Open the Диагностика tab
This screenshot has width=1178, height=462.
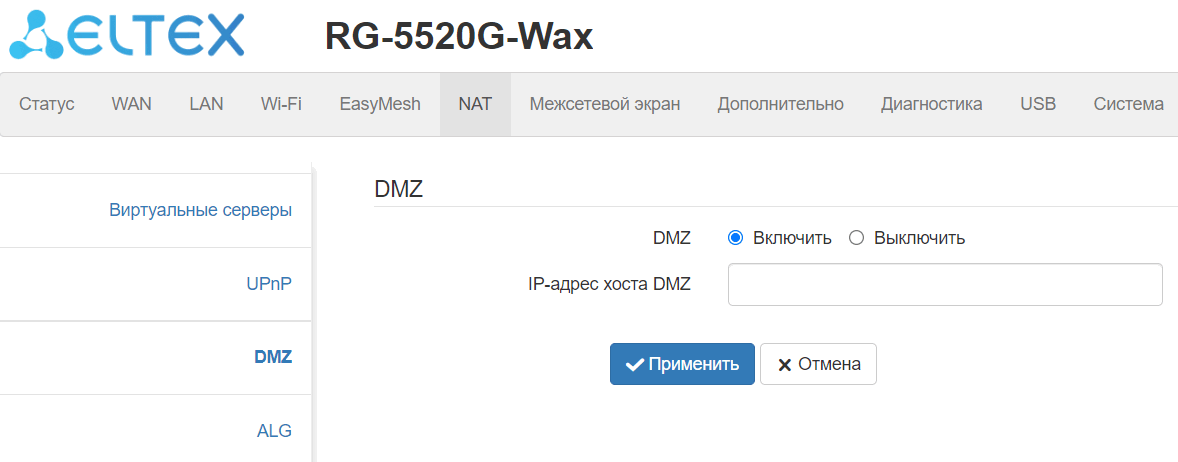(x=931, y=104)
